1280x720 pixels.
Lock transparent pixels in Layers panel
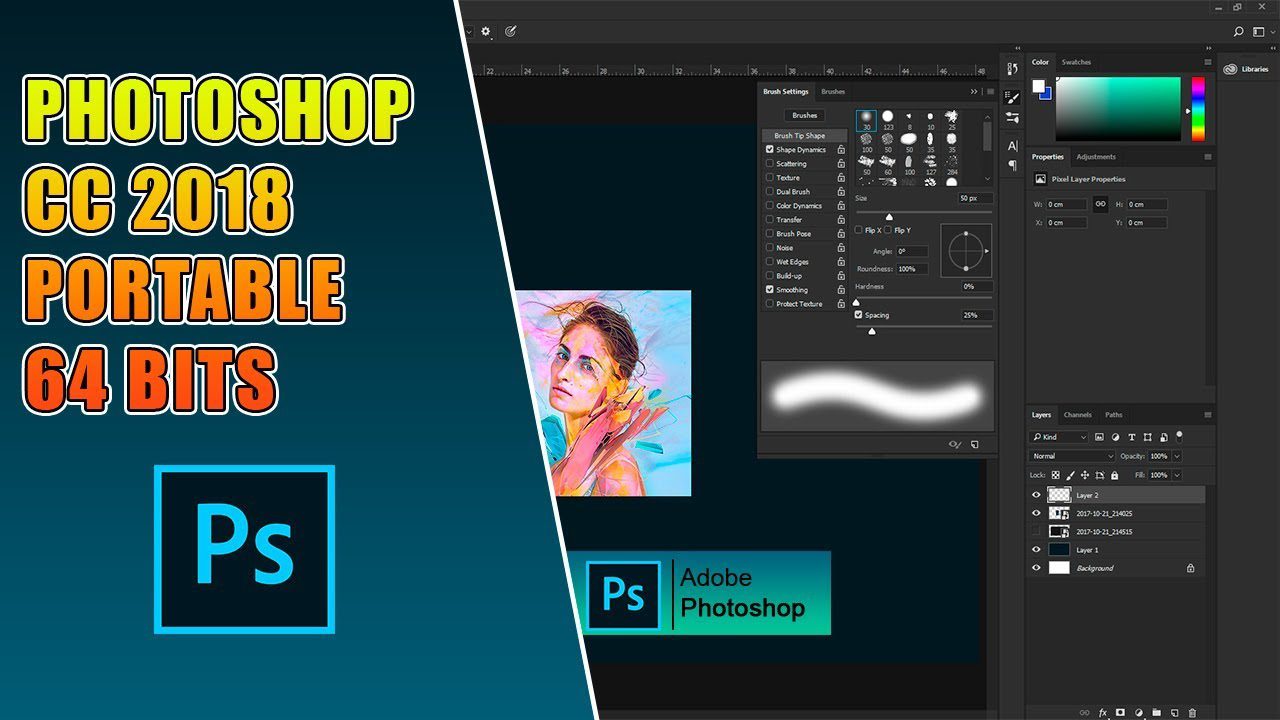(x=1055, y=475)
